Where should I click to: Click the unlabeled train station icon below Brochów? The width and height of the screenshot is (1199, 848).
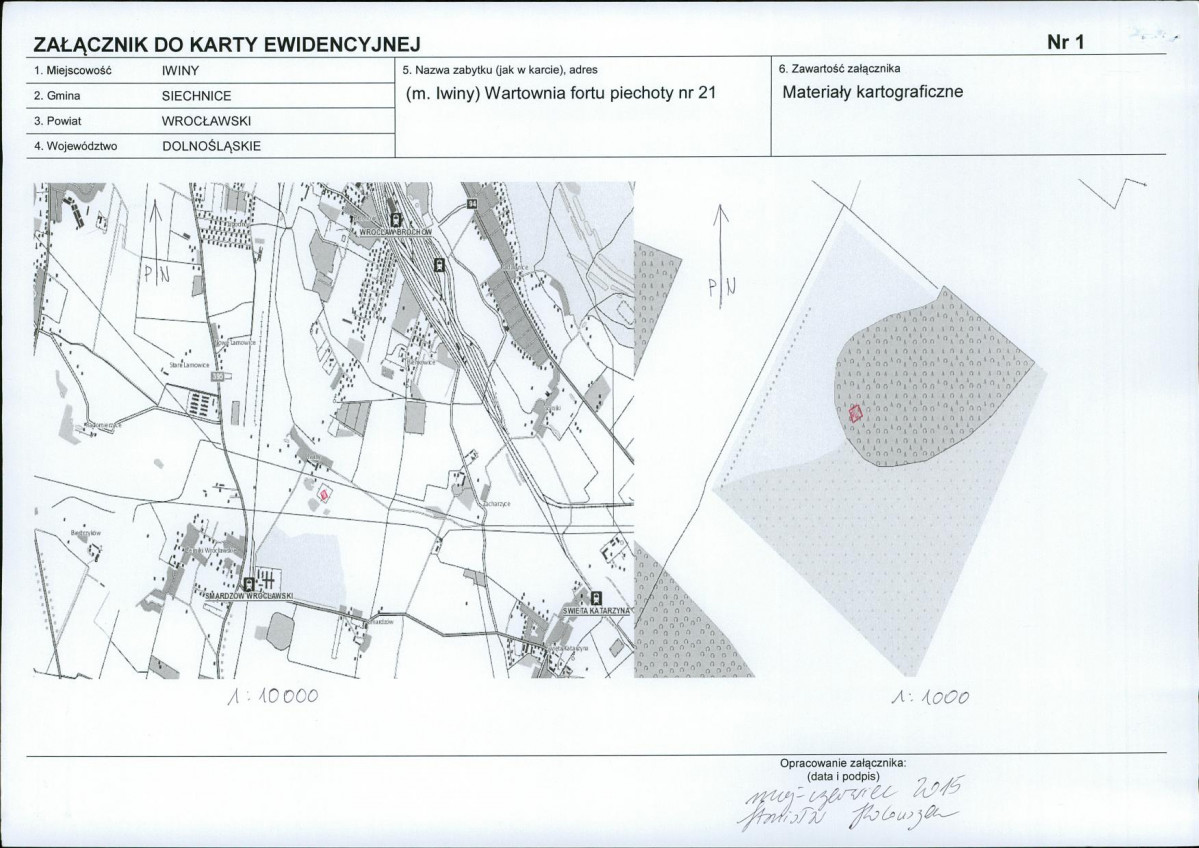[x=438, y=264]
